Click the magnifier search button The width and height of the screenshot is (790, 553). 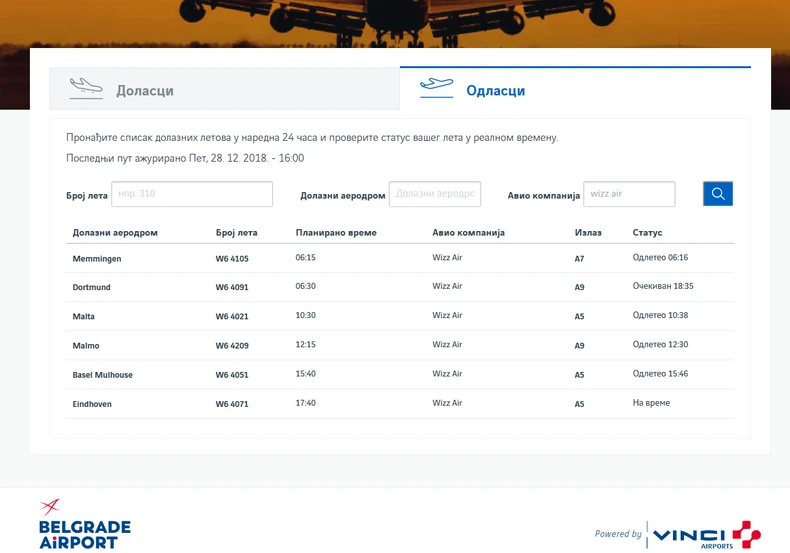point(718,194)
